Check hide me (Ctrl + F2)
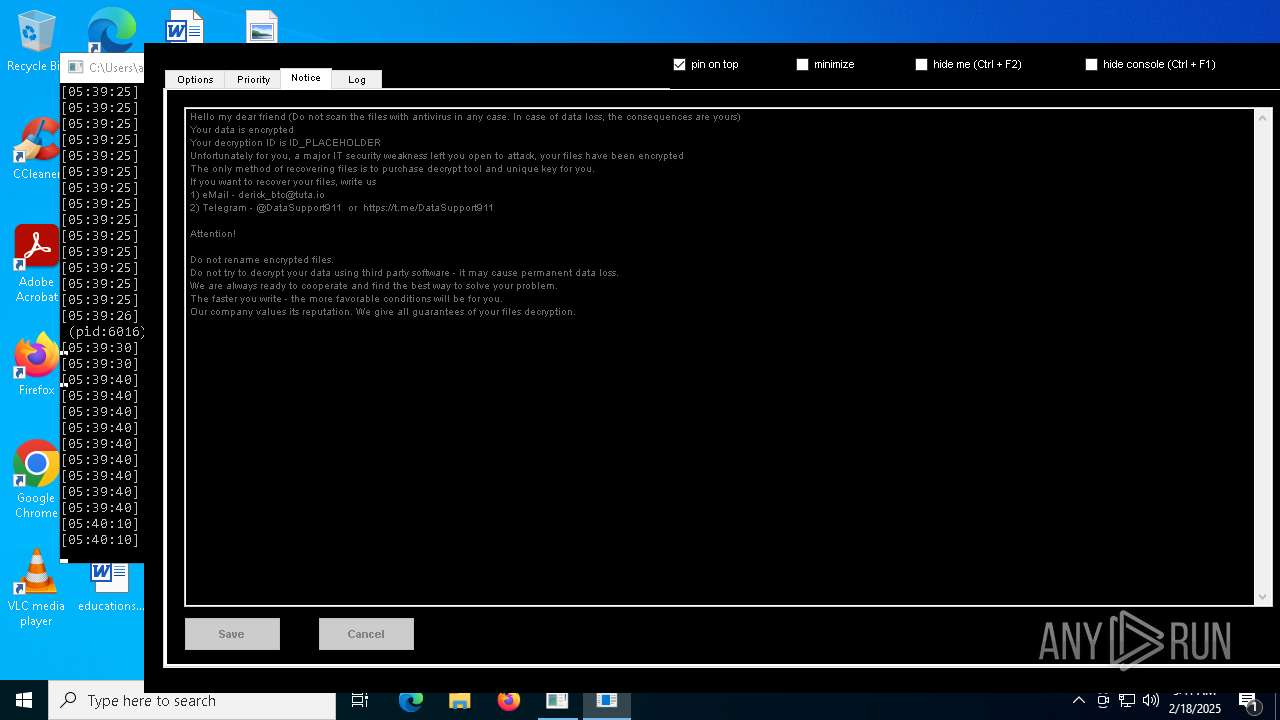The width and height of the screenshot is (1280, 720). pyautogui.click(x=921, y=64)
